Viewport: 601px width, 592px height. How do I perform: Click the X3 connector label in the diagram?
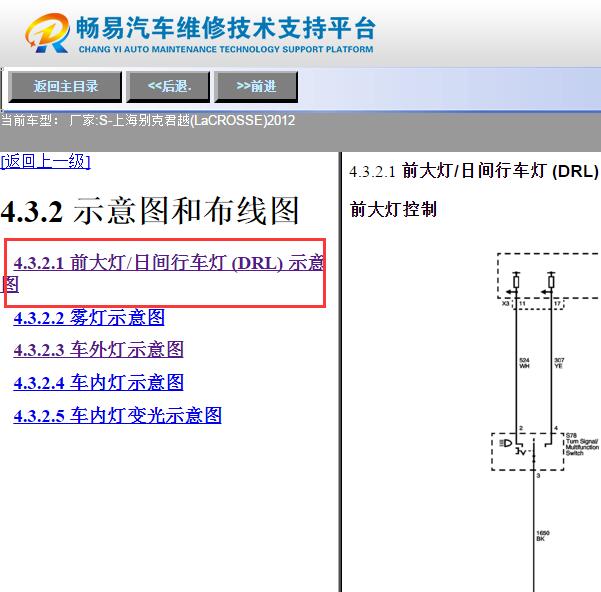(506, 303)
